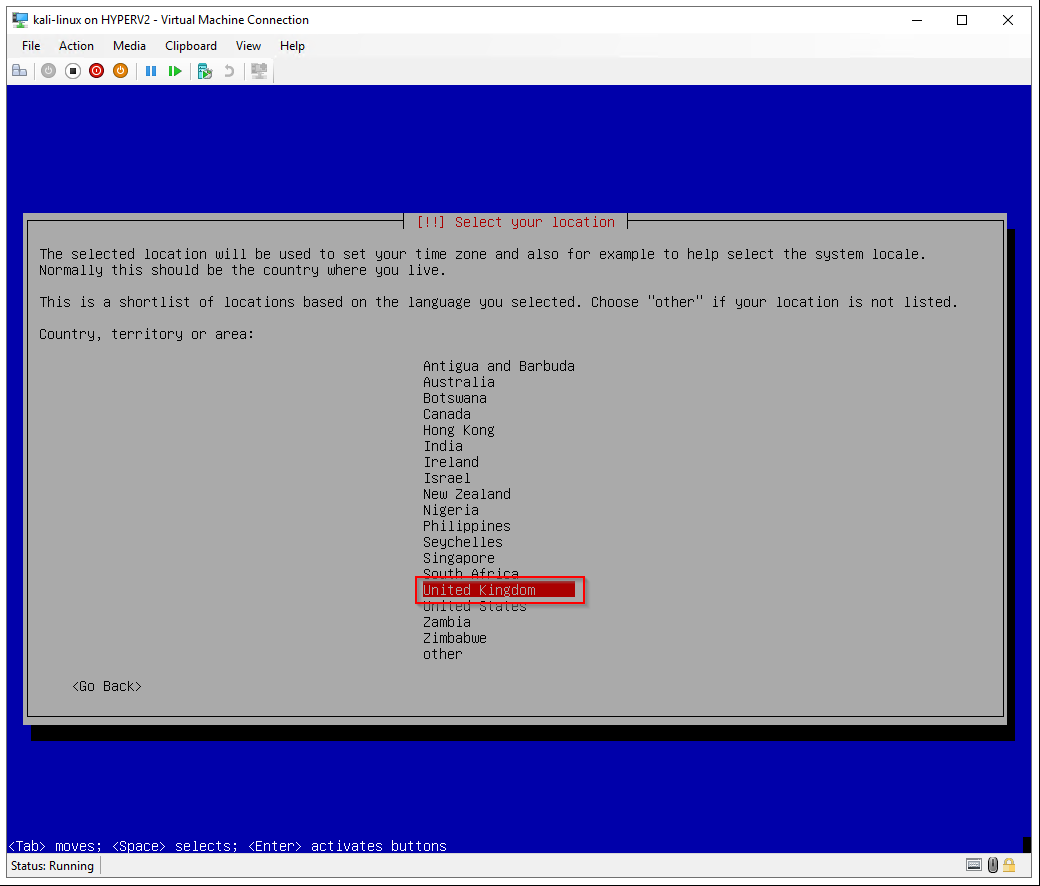
Task: Pick "other" at the bottom of list
Action: [x=442, y=654]
